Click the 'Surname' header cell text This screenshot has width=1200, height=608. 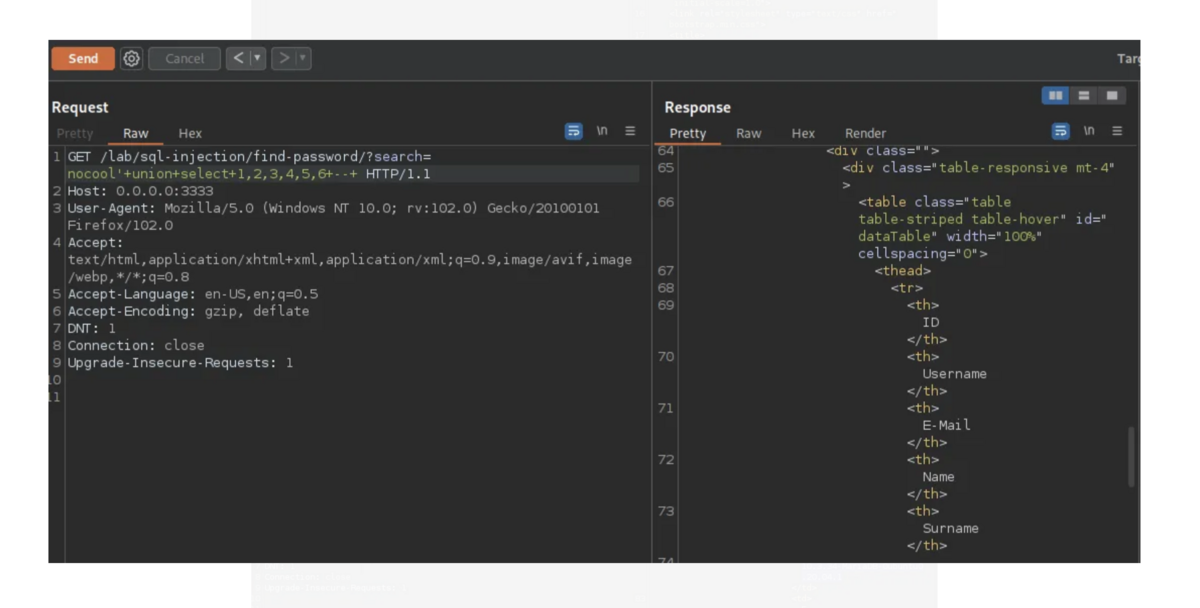click(x=950, y=528)
